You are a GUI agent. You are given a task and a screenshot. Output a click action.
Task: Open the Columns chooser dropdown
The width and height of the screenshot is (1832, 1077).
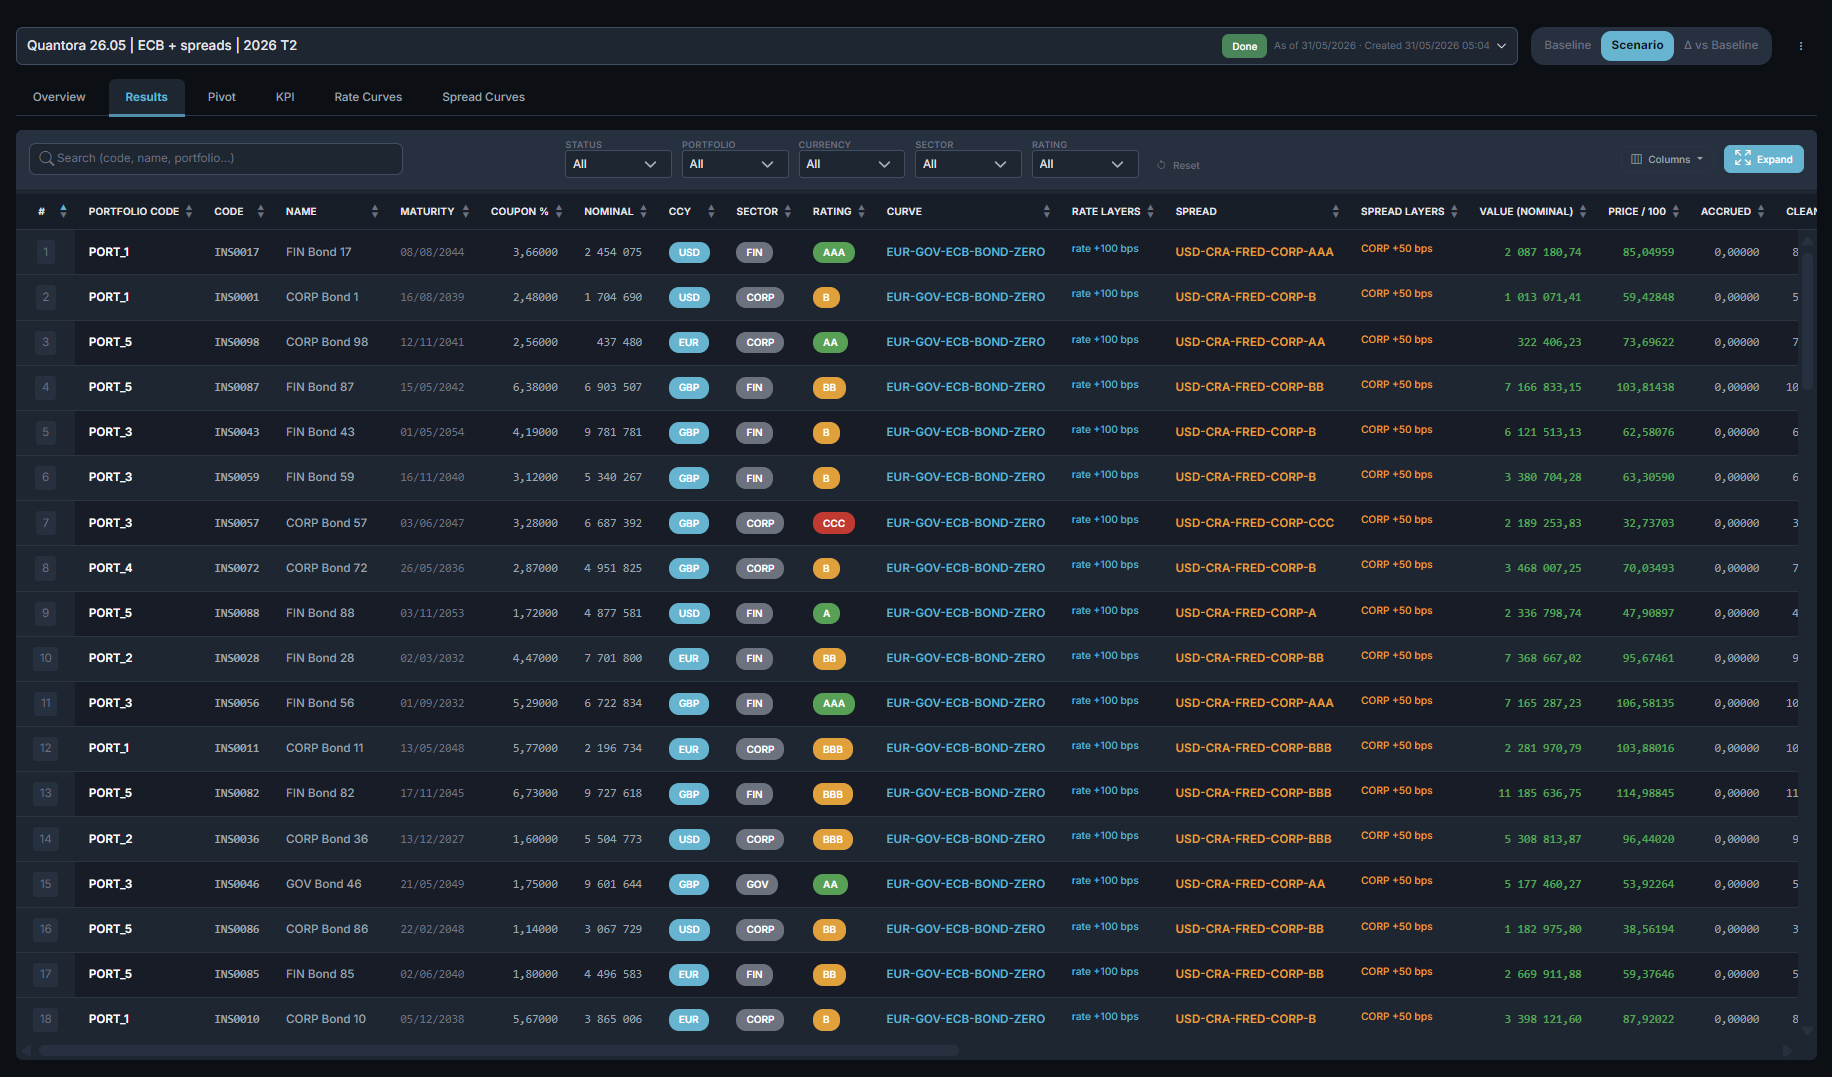pos(1667,159)
